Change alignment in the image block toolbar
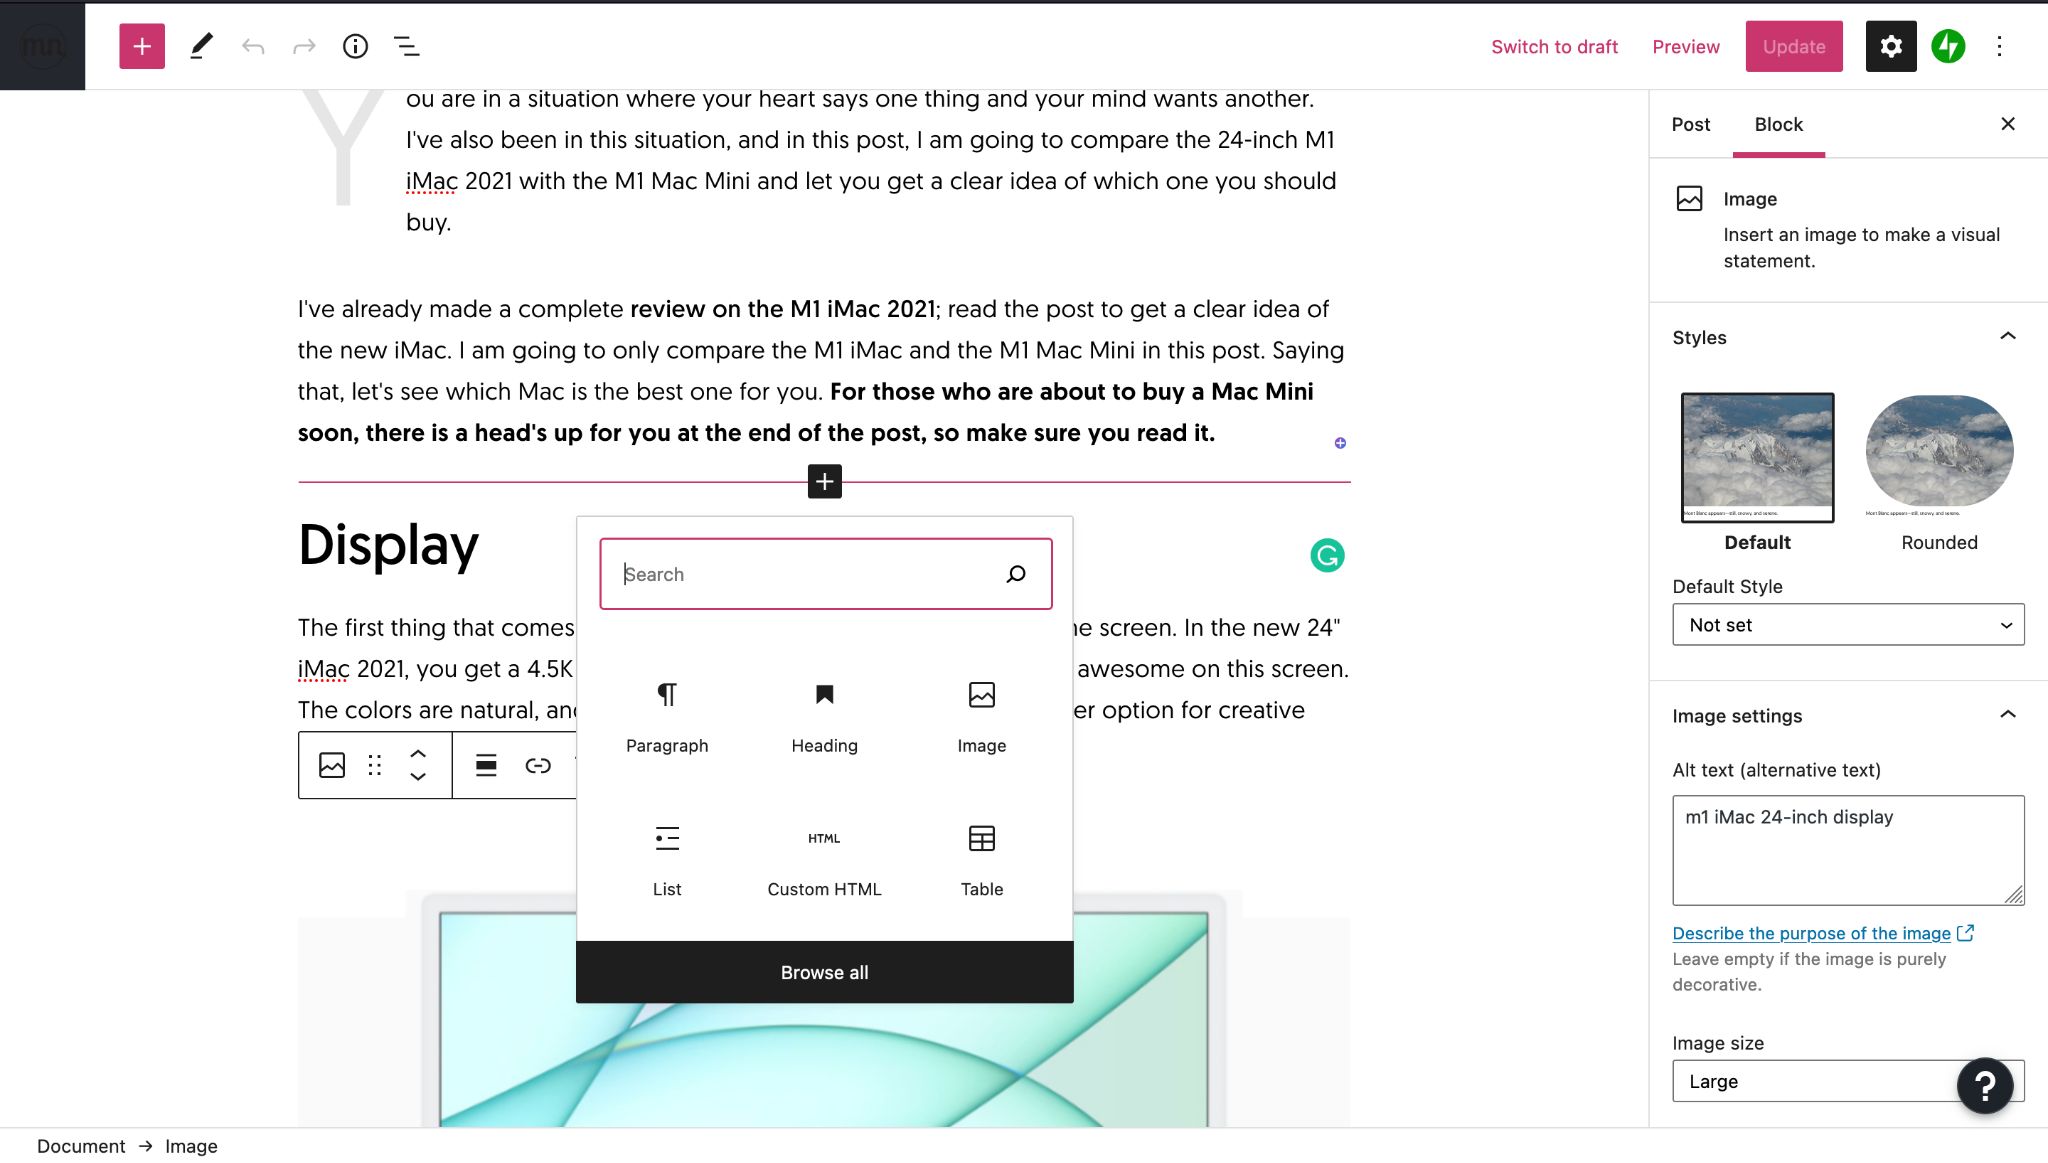2048x1163 pixels. (x=486, y=765)
